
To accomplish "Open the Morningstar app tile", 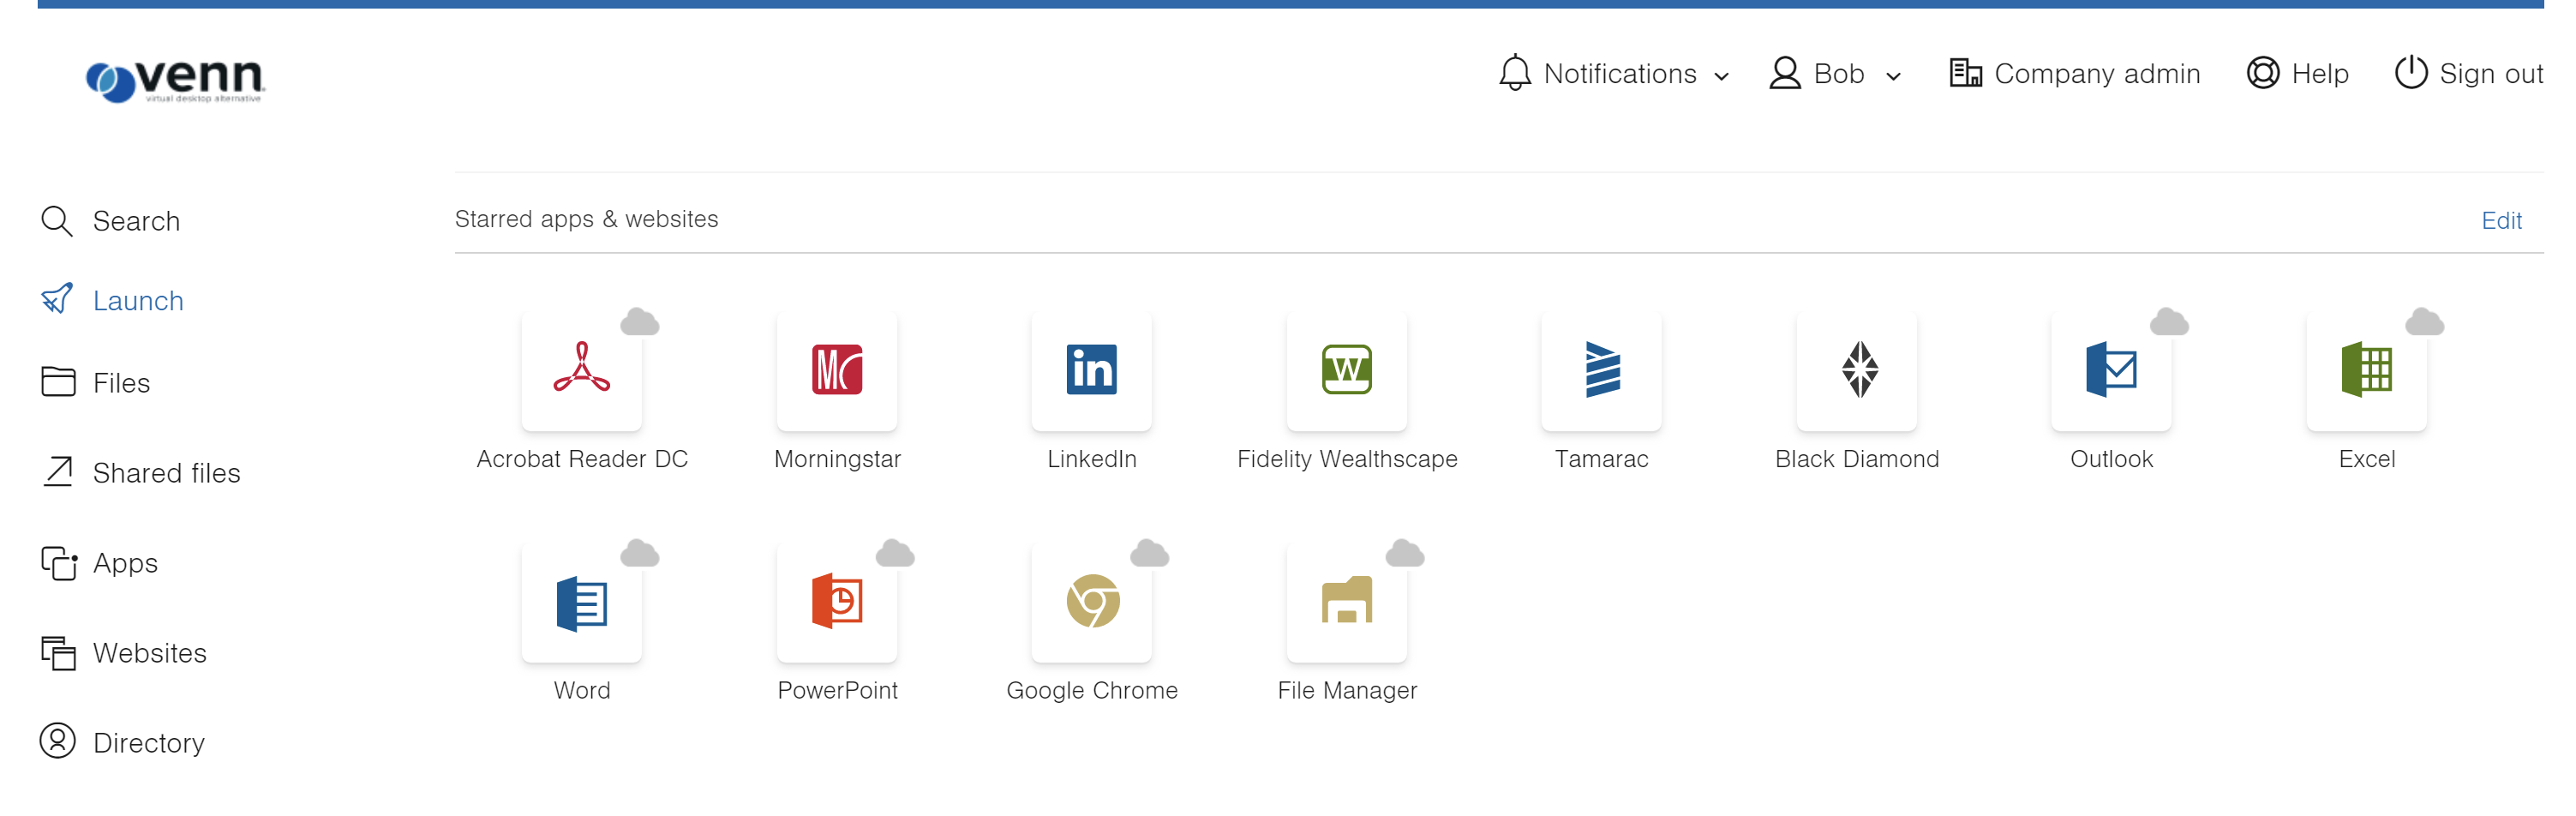I will [836, 370].
